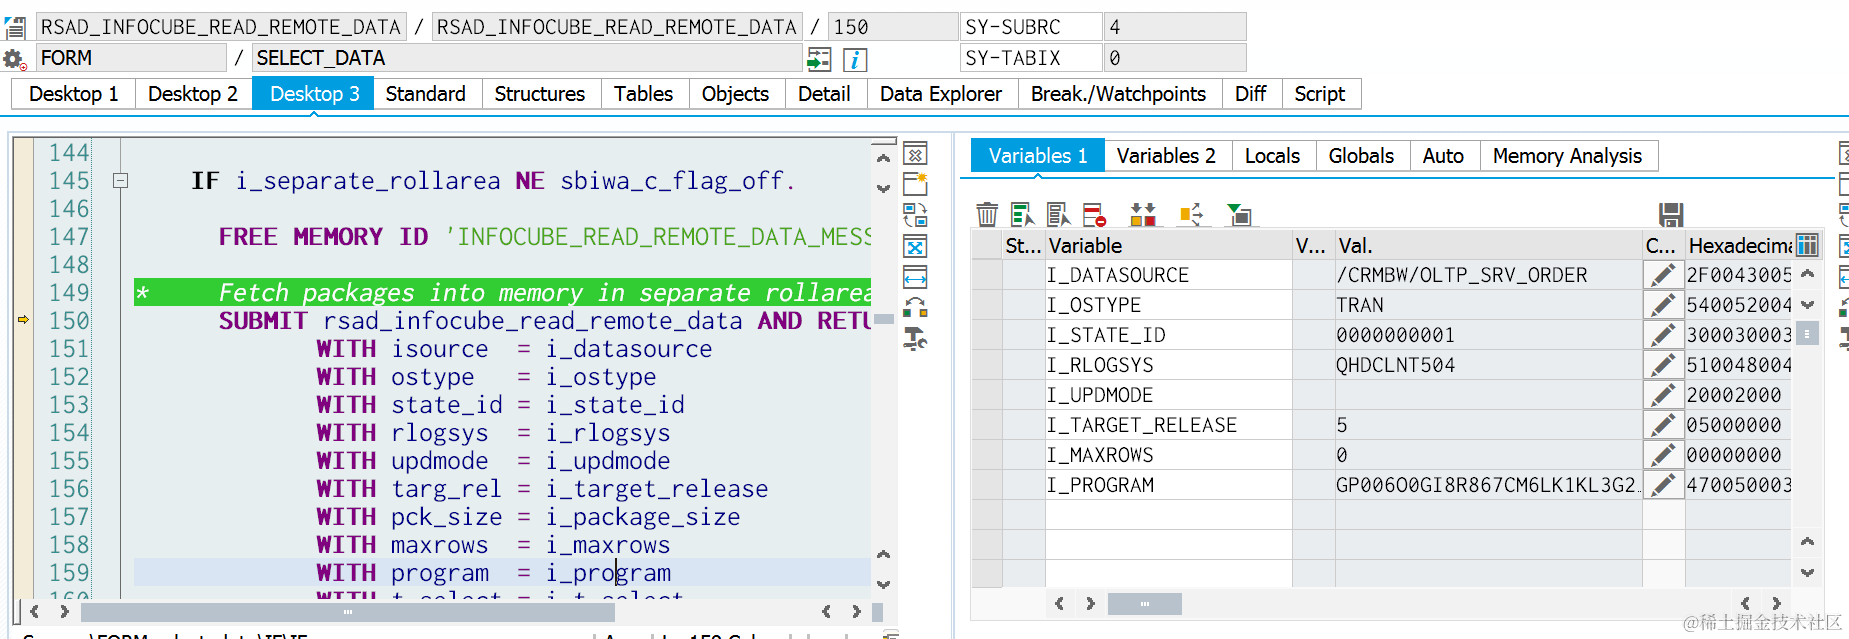Open the Standard tab
The width and height of the screenshot is (1849, 639).
point(426,94)
